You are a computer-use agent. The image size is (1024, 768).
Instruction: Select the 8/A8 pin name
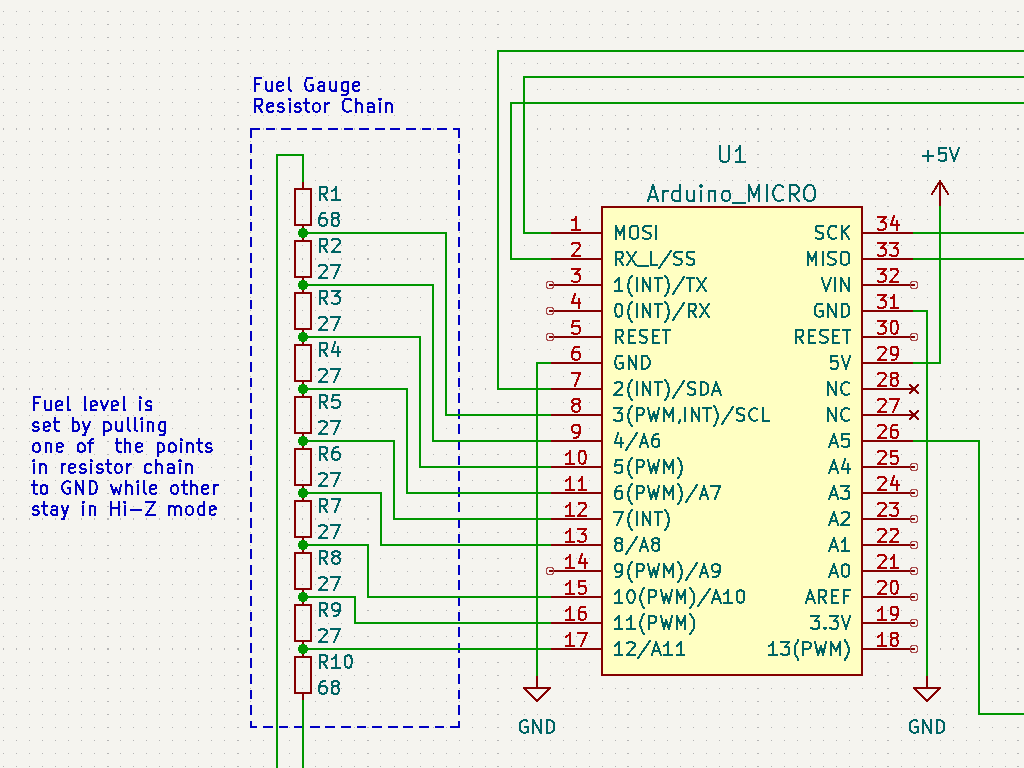point(637,545)
